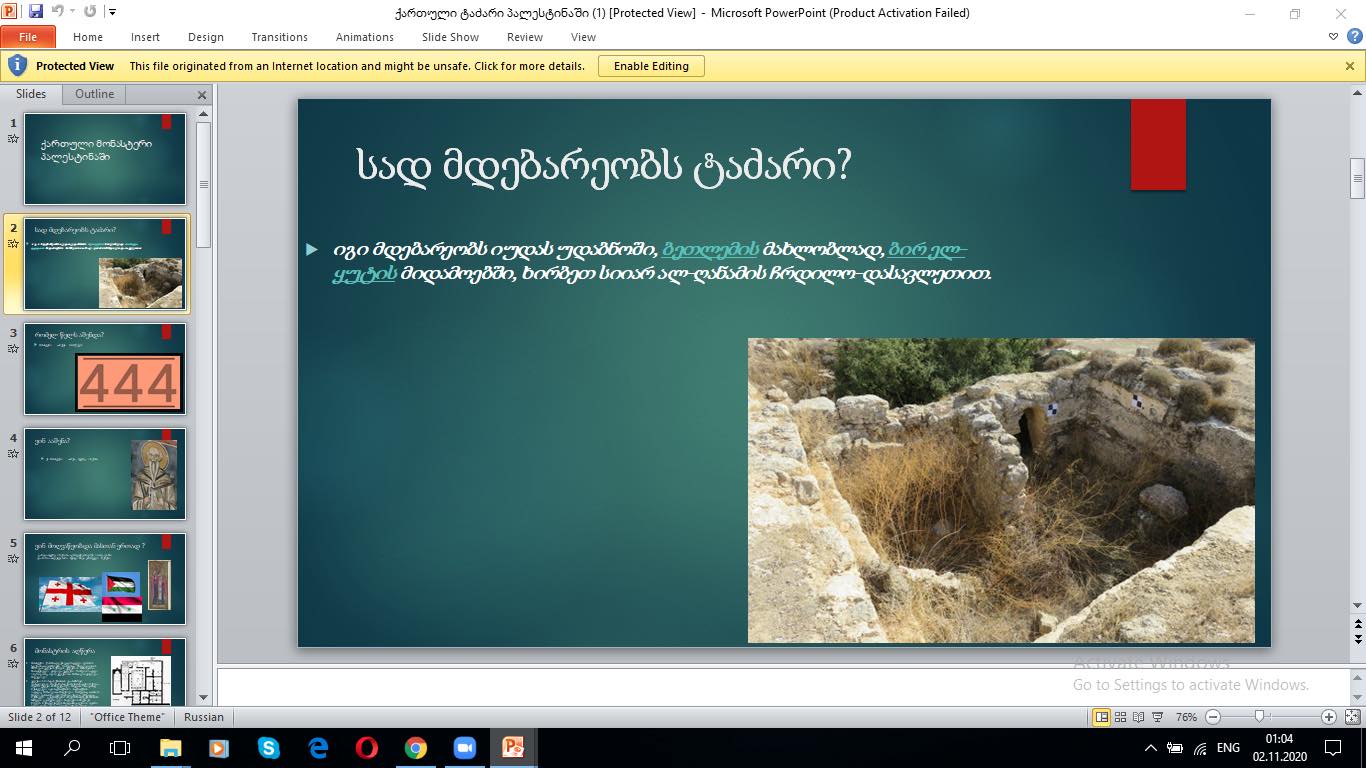Click the Enable Editing button
Viewport: 1366px width, 768px height.
coord(651,66)
